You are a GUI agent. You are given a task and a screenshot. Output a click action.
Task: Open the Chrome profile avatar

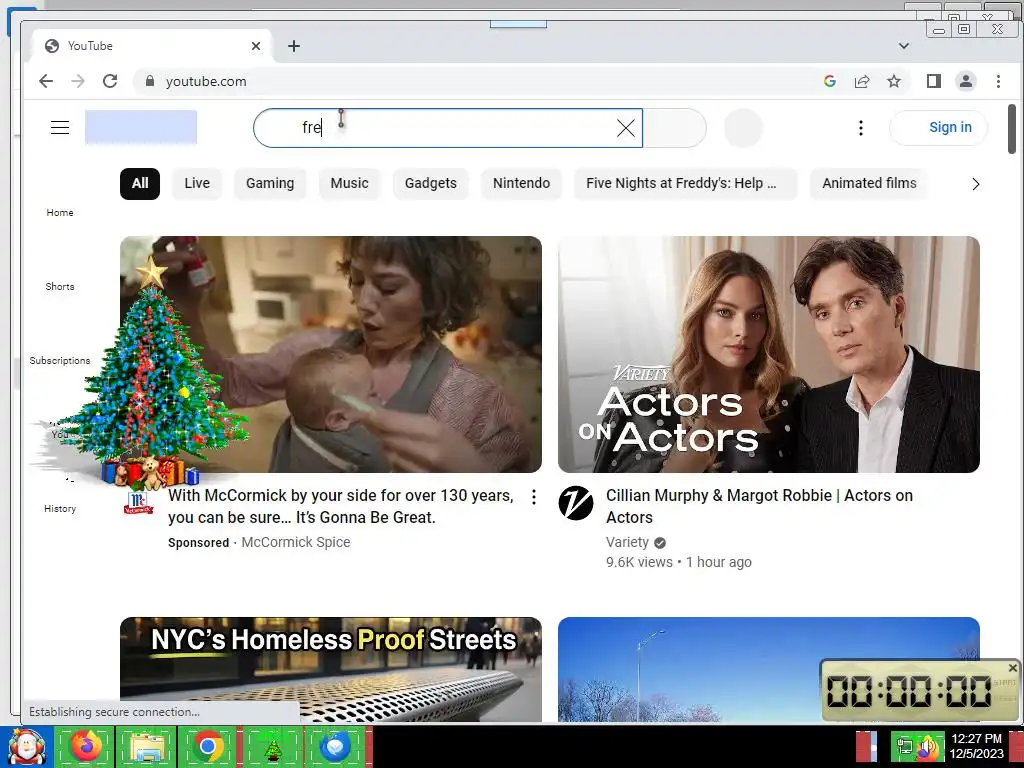pos(966,81)
